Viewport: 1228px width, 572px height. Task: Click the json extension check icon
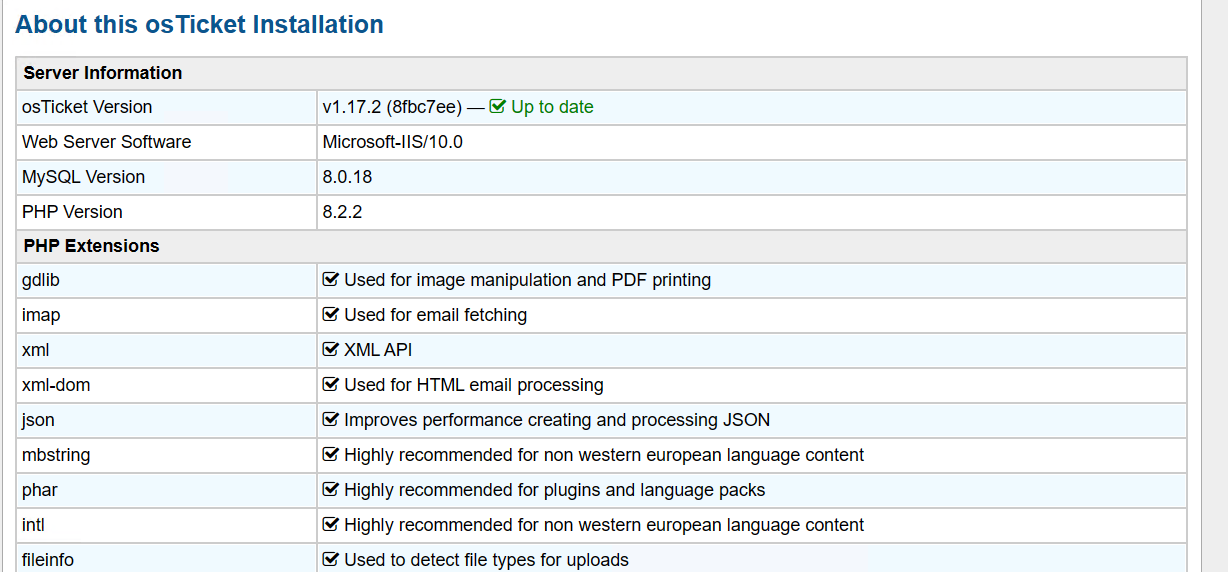(x=331, y=420)
